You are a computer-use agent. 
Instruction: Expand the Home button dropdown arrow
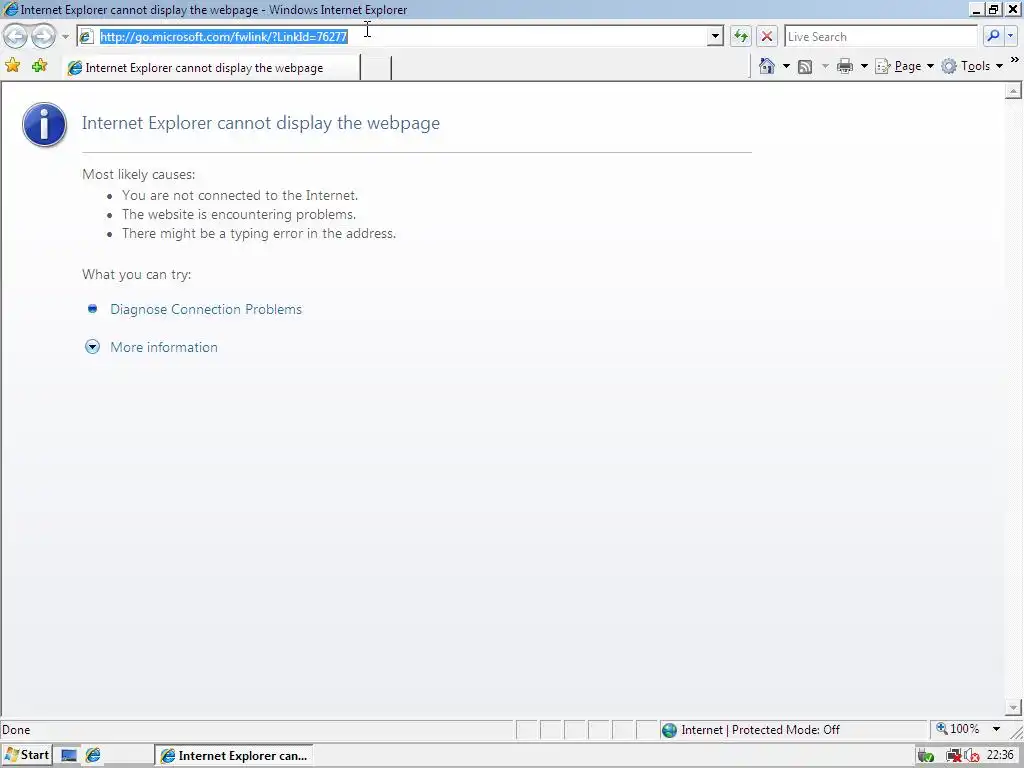tap(786, 66)
